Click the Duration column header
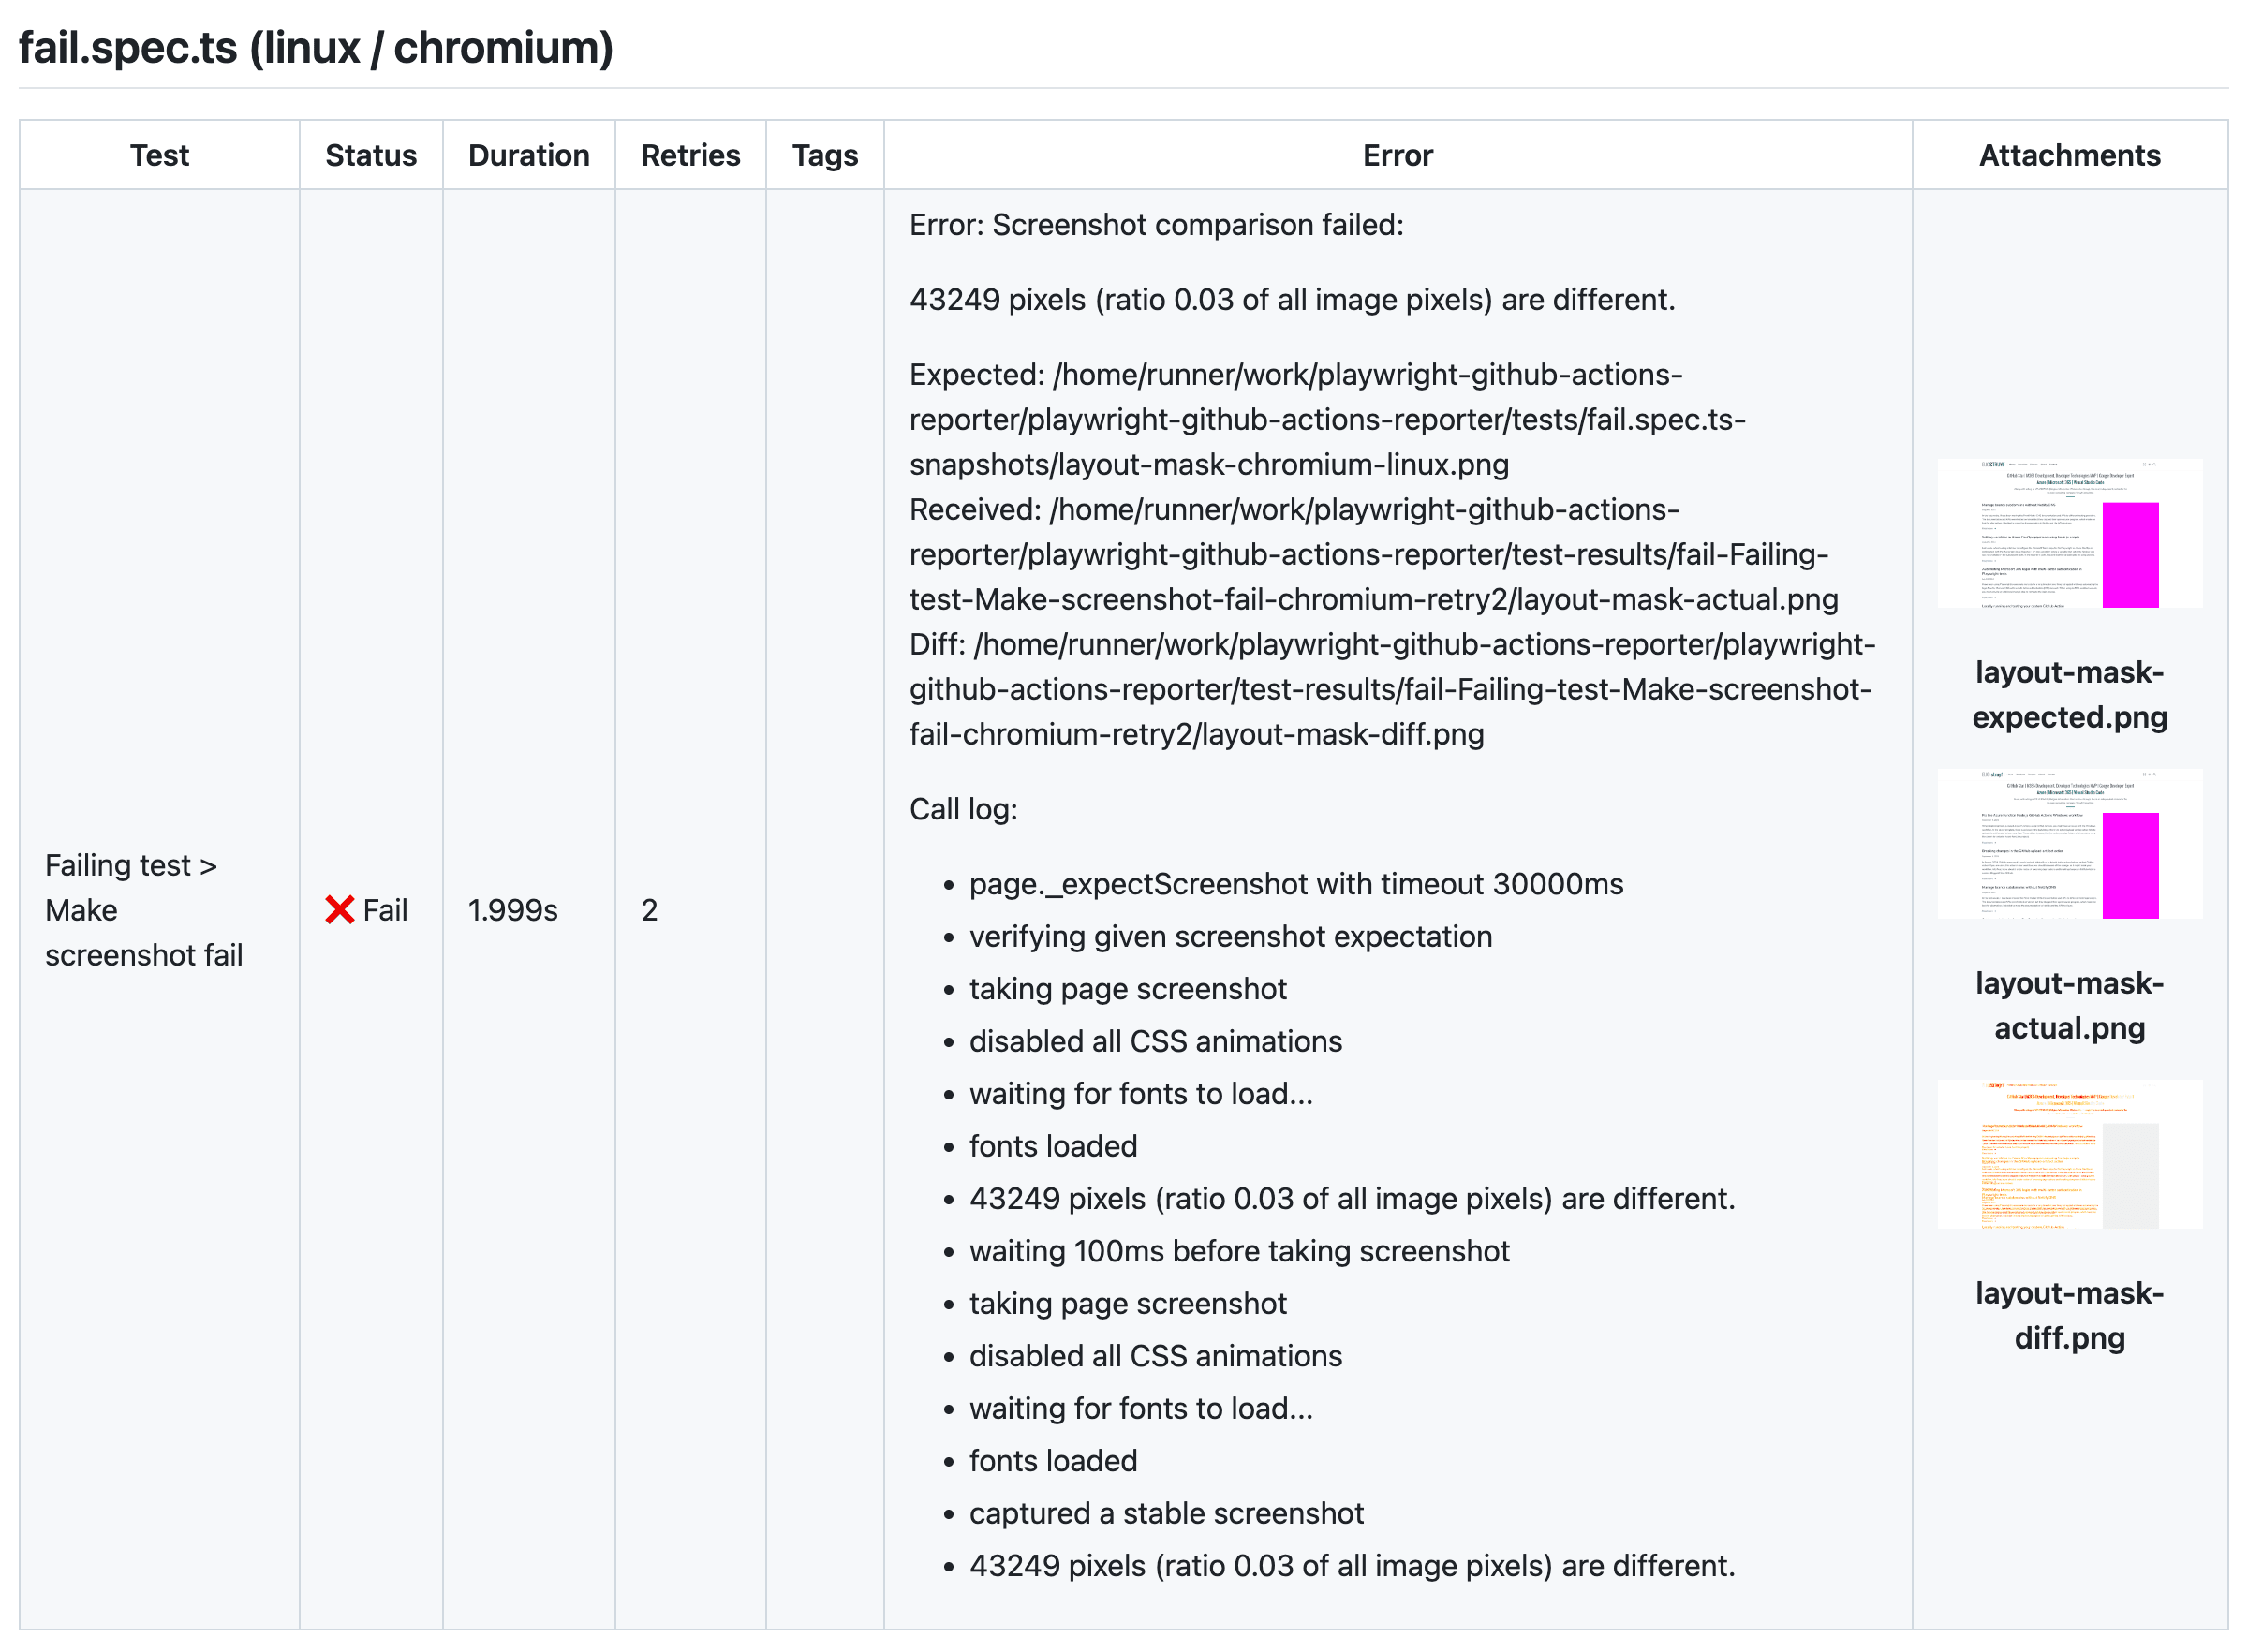 [x=528, y=155]
